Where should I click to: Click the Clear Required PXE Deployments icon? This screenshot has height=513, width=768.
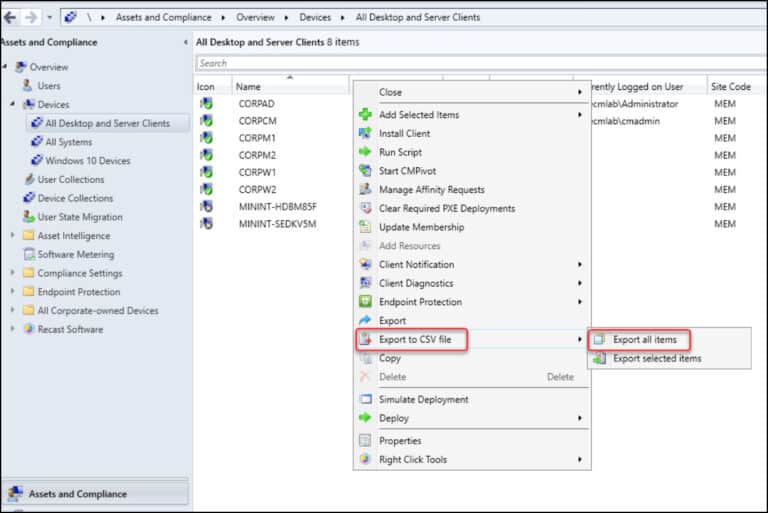click(x=365, y=208)
